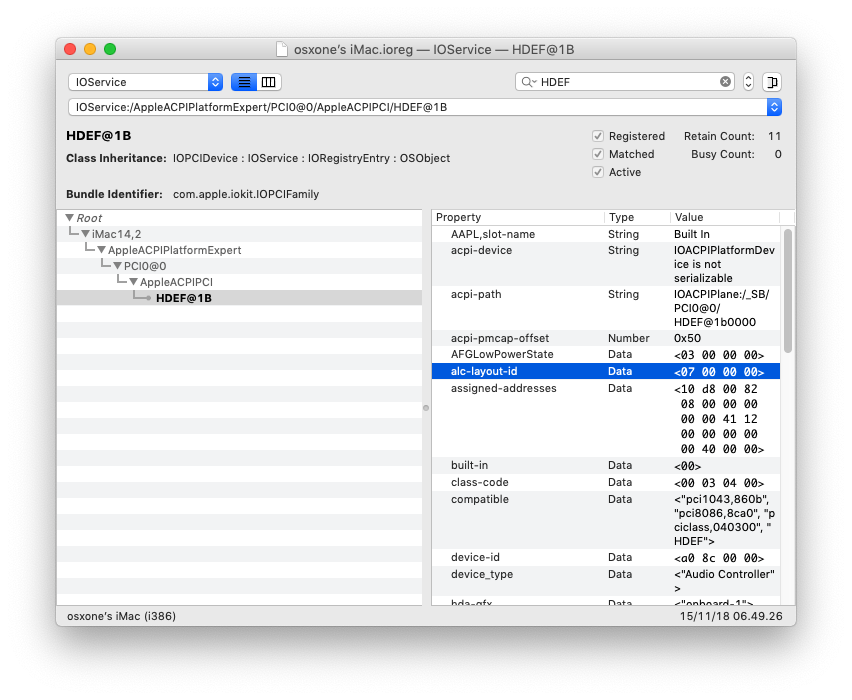Click the Class Inheritance text line
Image resolution: width=852 pixels, height=700 pixels.
point(258,158)
